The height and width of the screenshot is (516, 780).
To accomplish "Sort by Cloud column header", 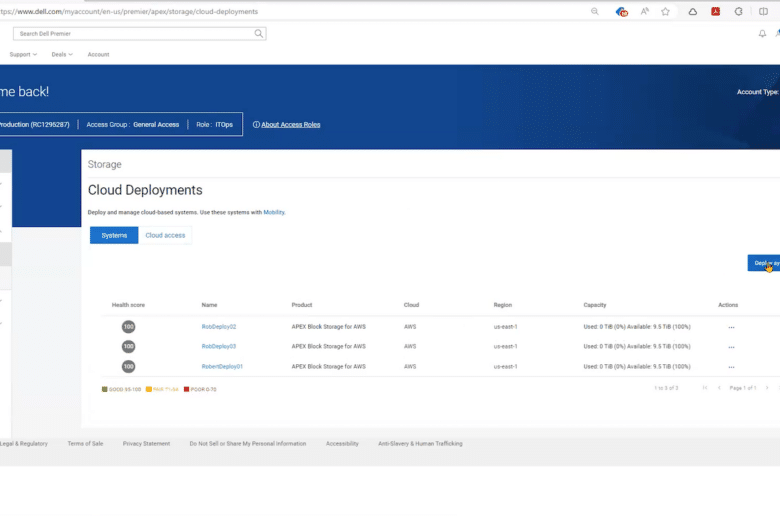I will click(411, 305).
